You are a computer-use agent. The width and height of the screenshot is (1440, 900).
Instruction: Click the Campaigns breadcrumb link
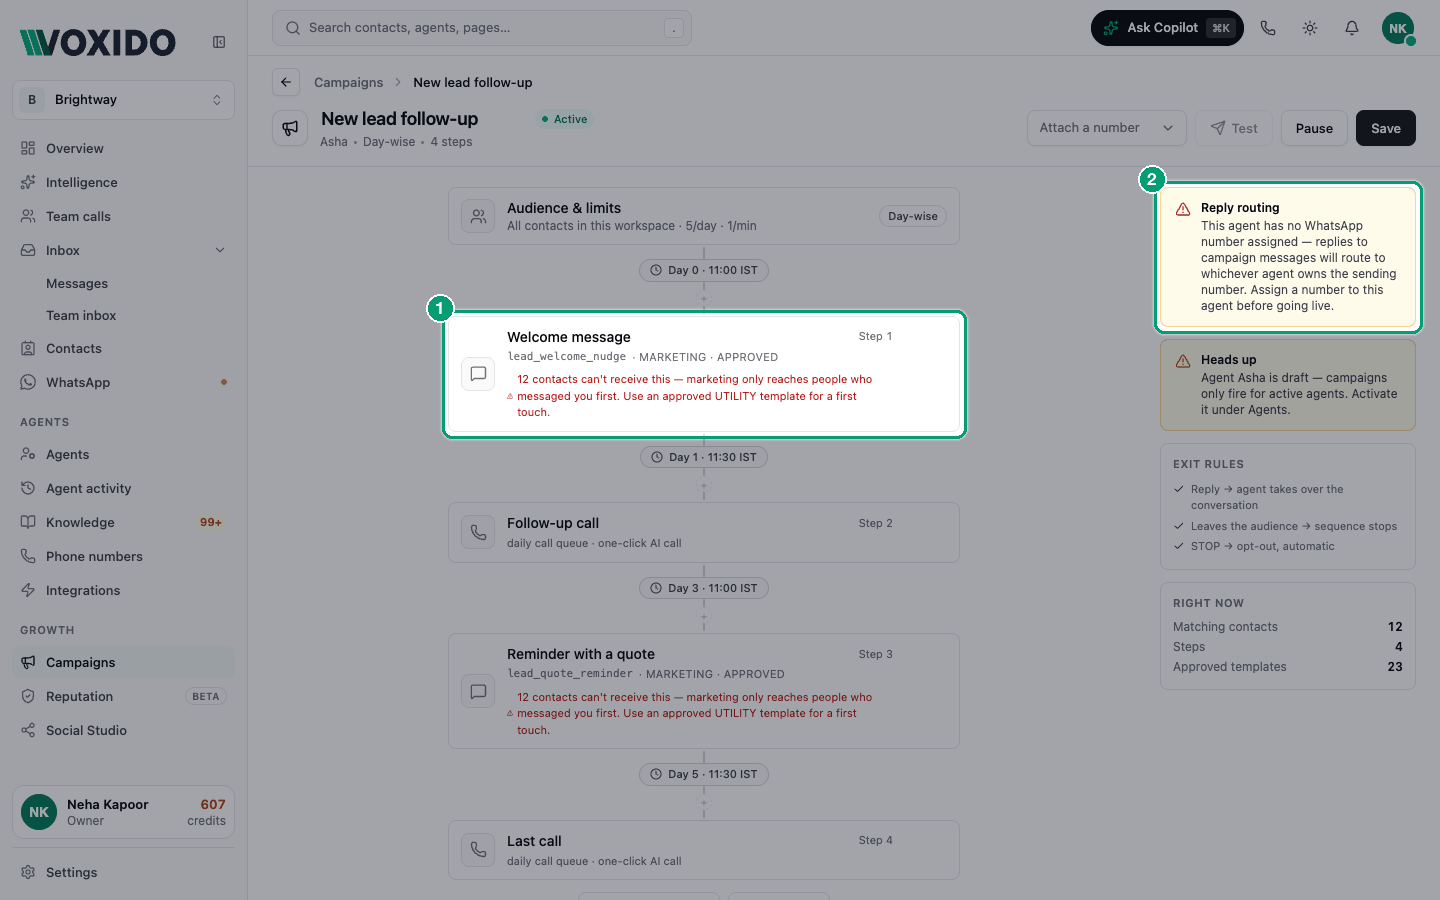click(348, 82)
